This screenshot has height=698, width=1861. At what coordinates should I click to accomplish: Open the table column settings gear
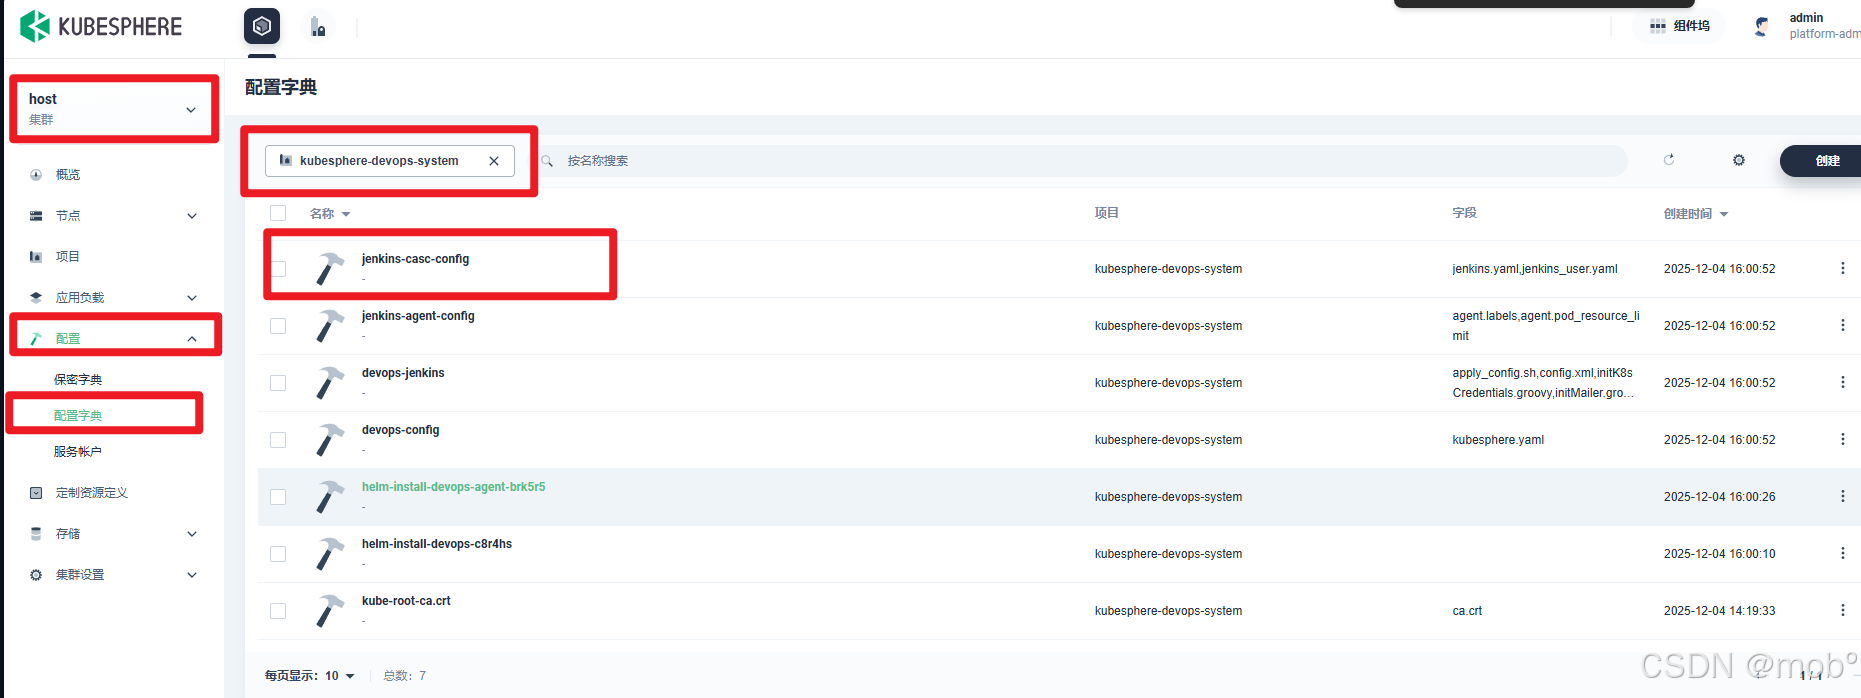tap(1739, 160)
